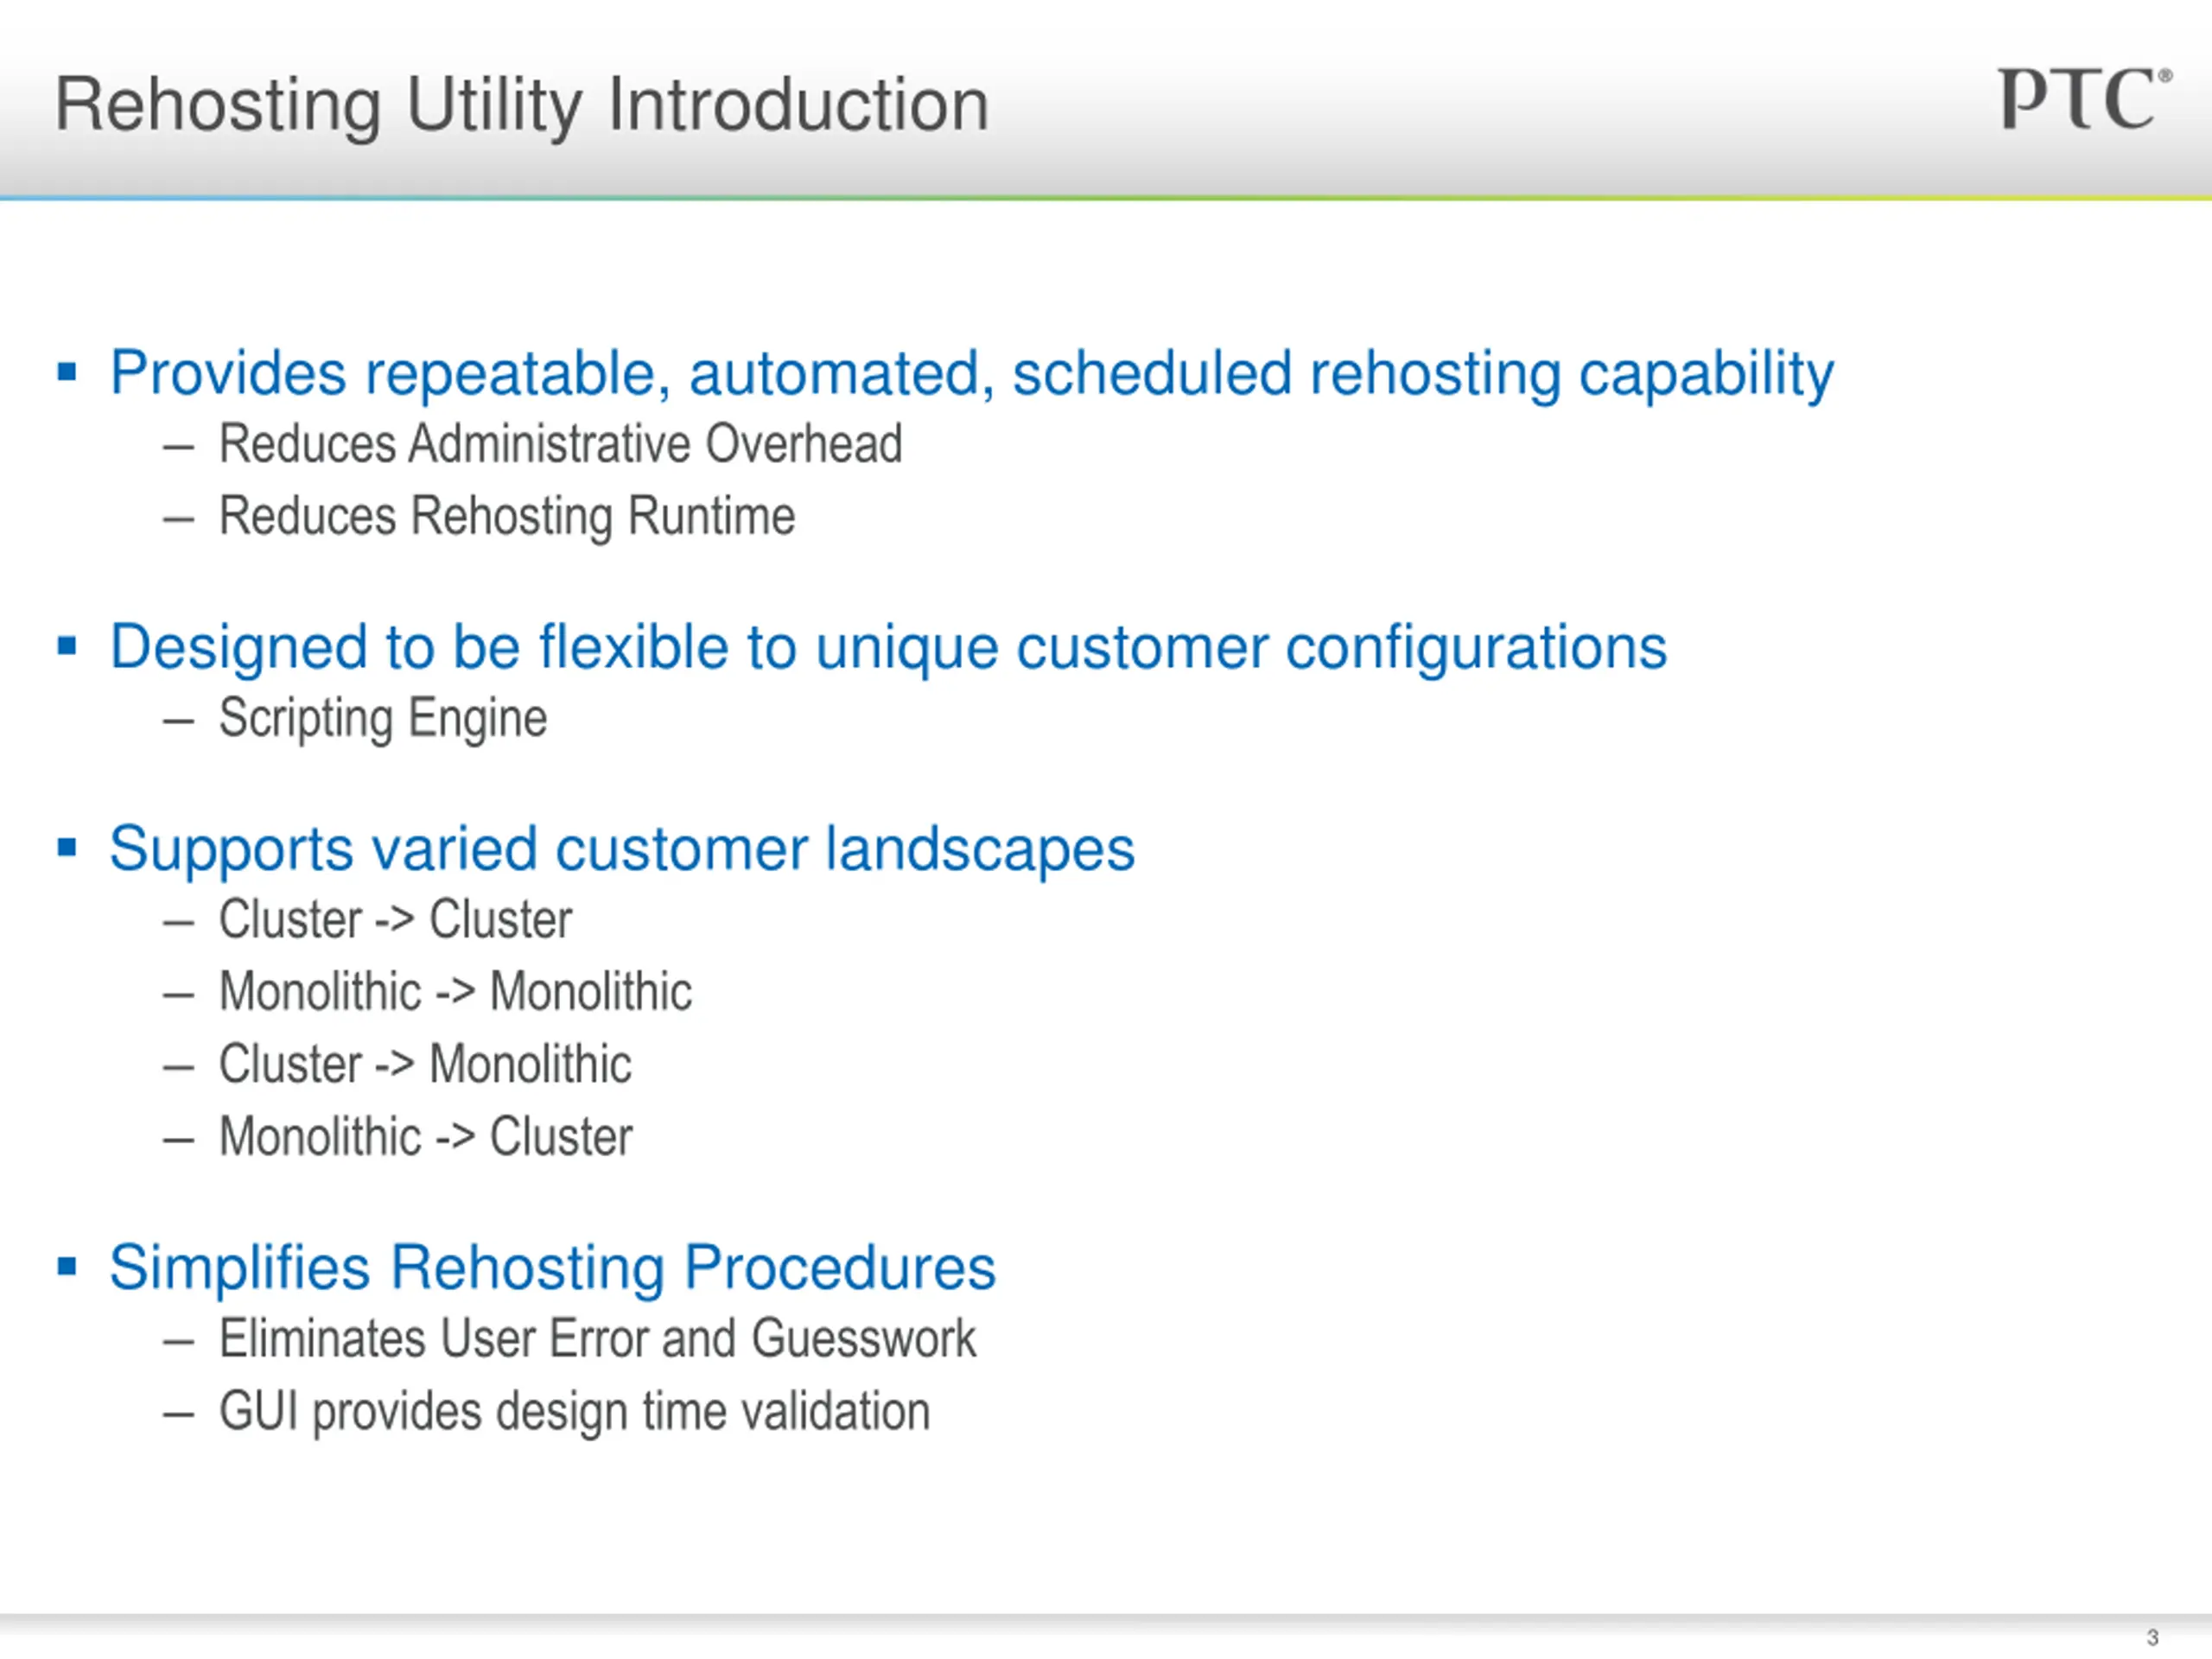Select Supports varied customer landscapes heading
Image resolution: width=2212 pixels, height=1659 pixels.
(622, 850)
